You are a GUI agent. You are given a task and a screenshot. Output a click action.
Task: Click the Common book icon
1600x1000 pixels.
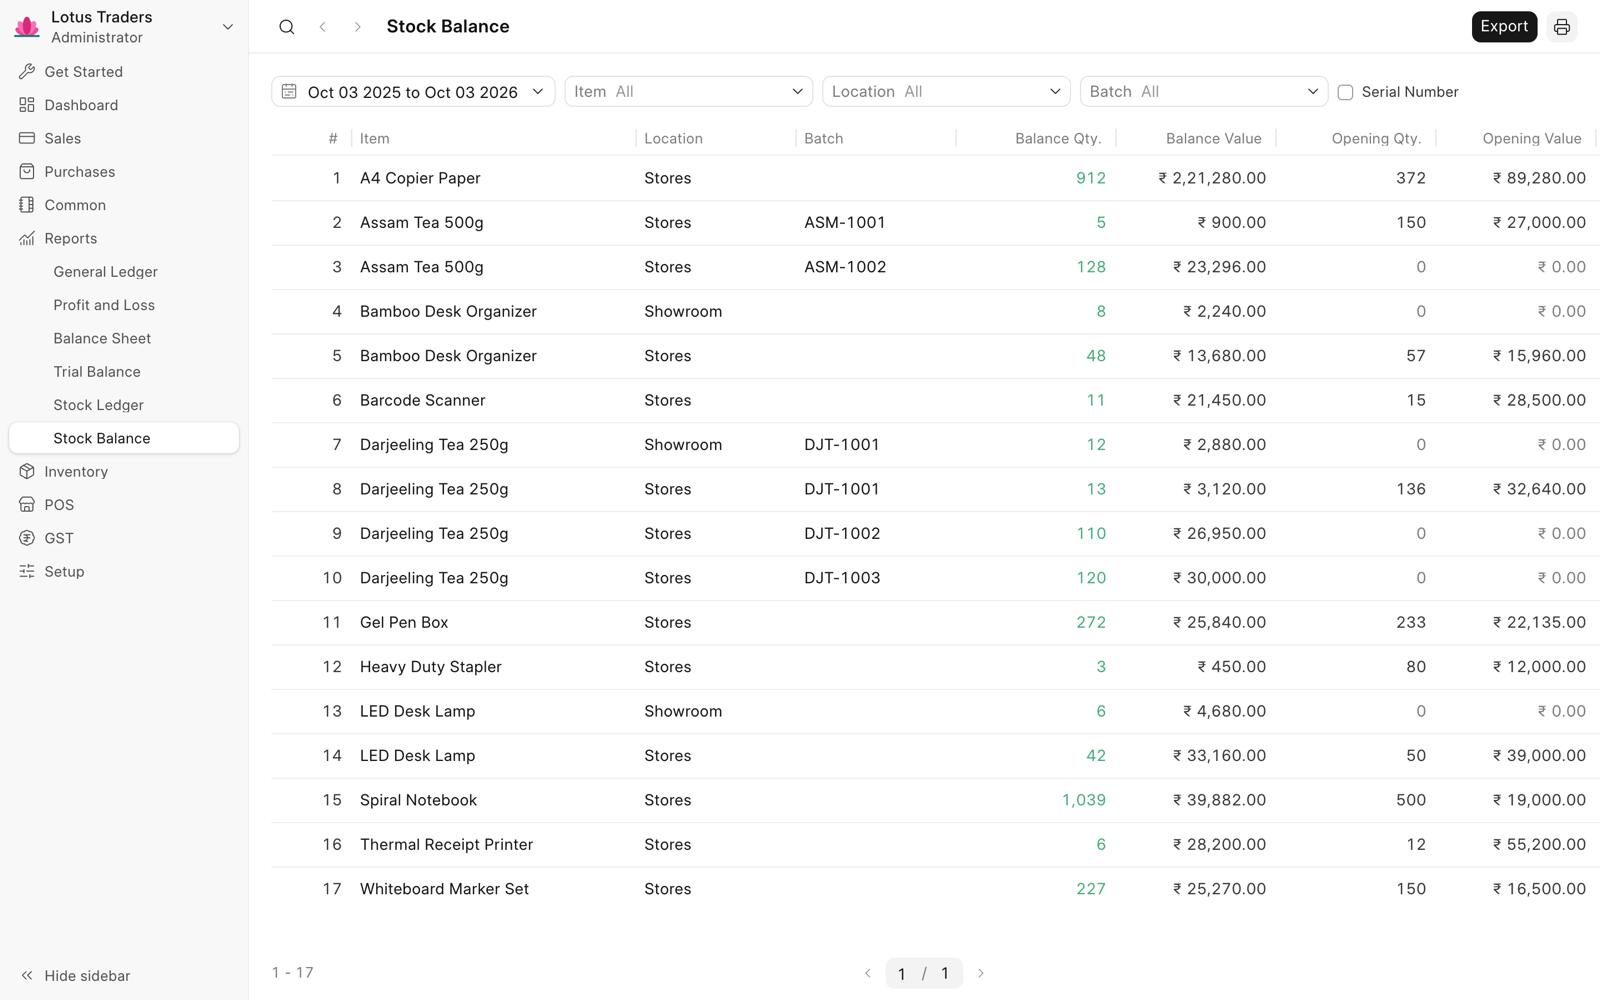(x=27, y=205)
